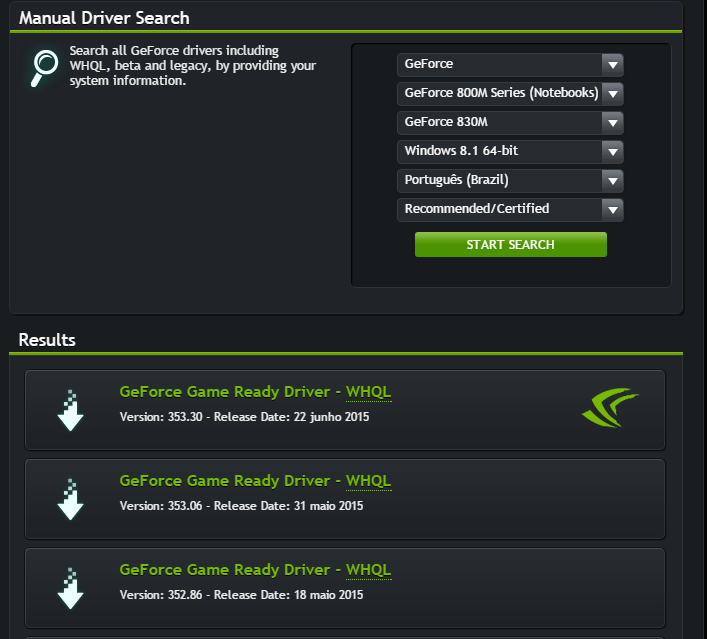The width and height of the screenshot is (707, 639).
Task: Click download arrow for driver 353.06
Action: [x=70, y=499]
